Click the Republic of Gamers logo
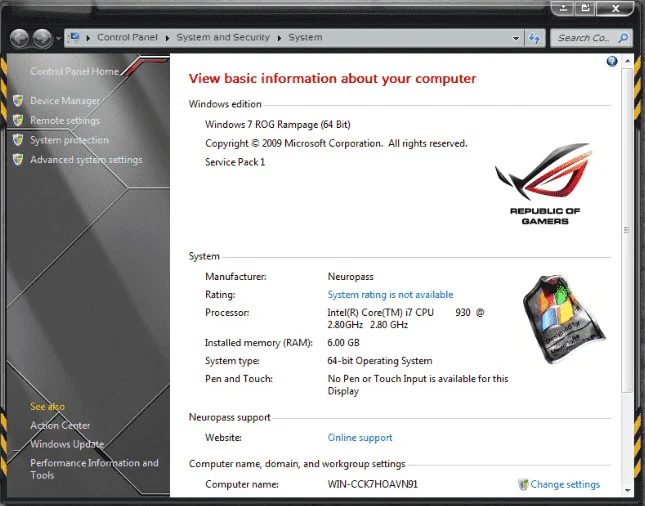Image resolution: width=645 pixels, height=506 pixels. tap(545, 184)
